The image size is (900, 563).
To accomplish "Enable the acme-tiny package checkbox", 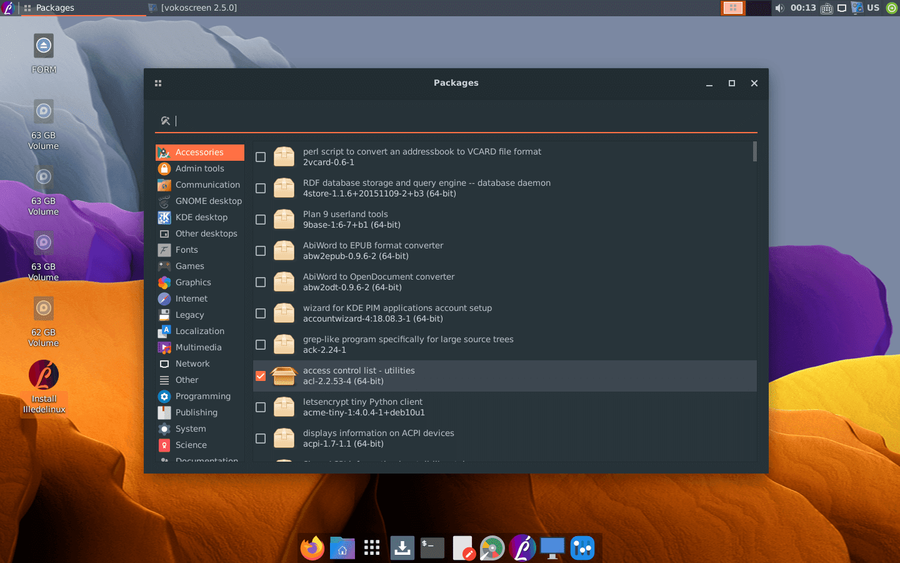I will point(261,407).
